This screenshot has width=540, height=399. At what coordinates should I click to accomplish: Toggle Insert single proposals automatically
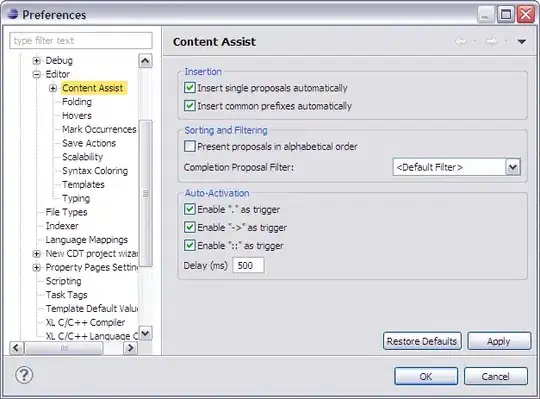(x=189, y=87)
